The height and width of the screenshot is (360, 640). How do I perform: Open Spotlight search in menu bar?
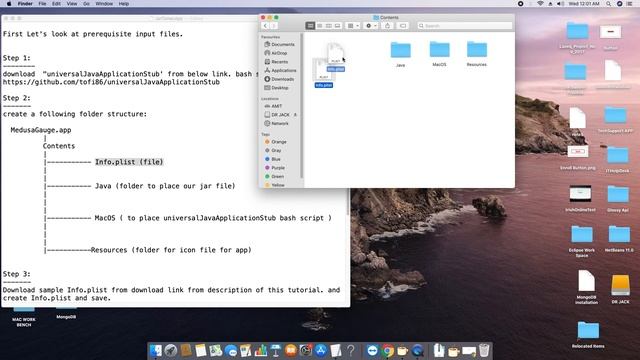609,4
